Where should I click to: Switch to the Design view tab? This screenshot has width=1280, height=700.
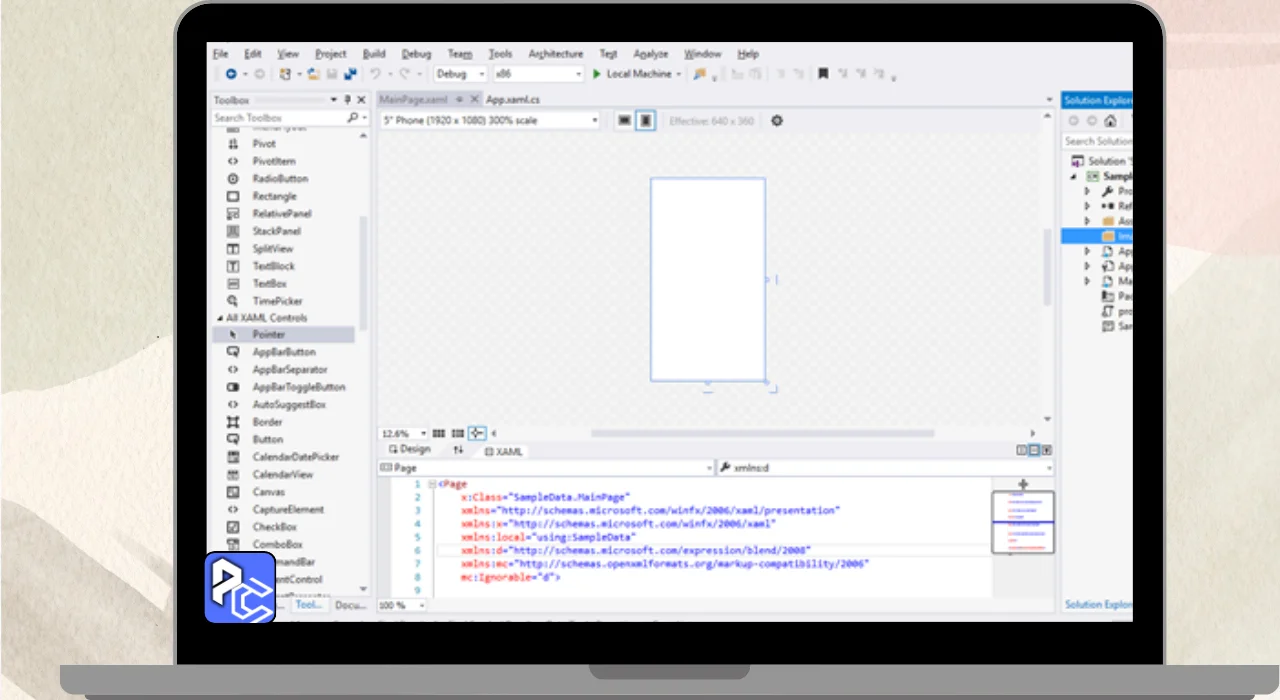point(409,450)
